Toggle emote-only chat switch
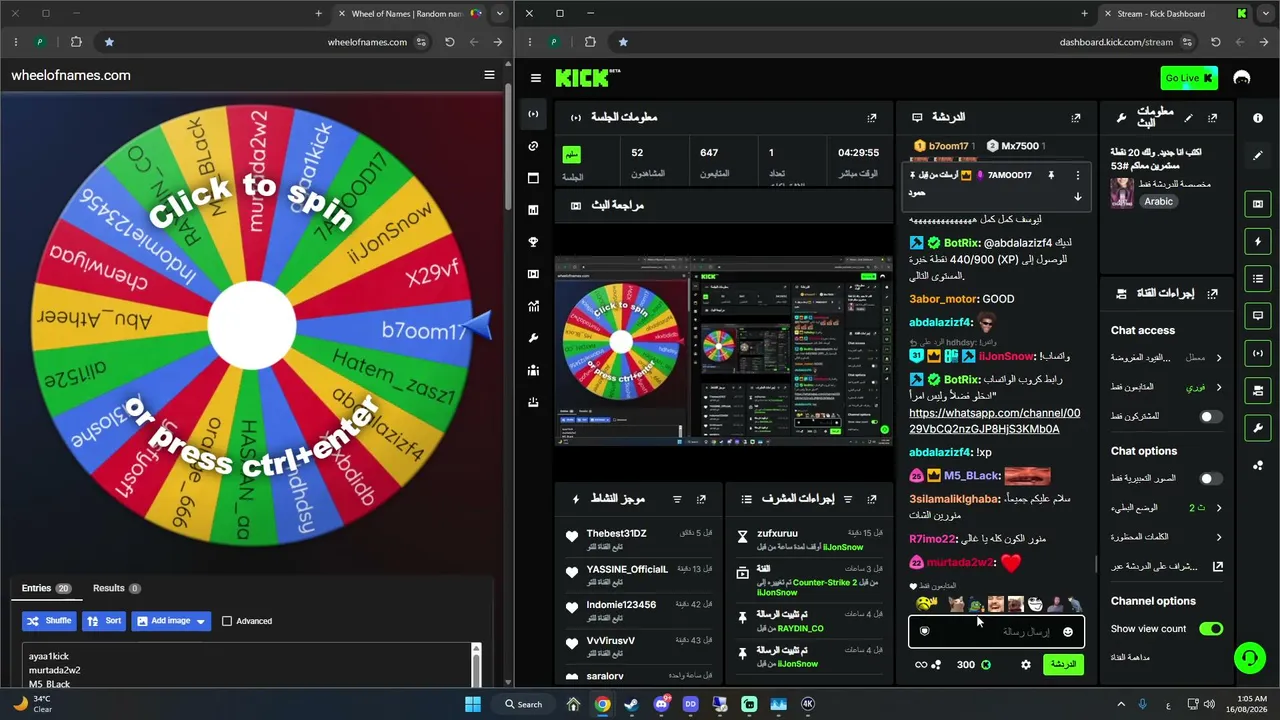Screen dimensions: 1280x720 1211,479
